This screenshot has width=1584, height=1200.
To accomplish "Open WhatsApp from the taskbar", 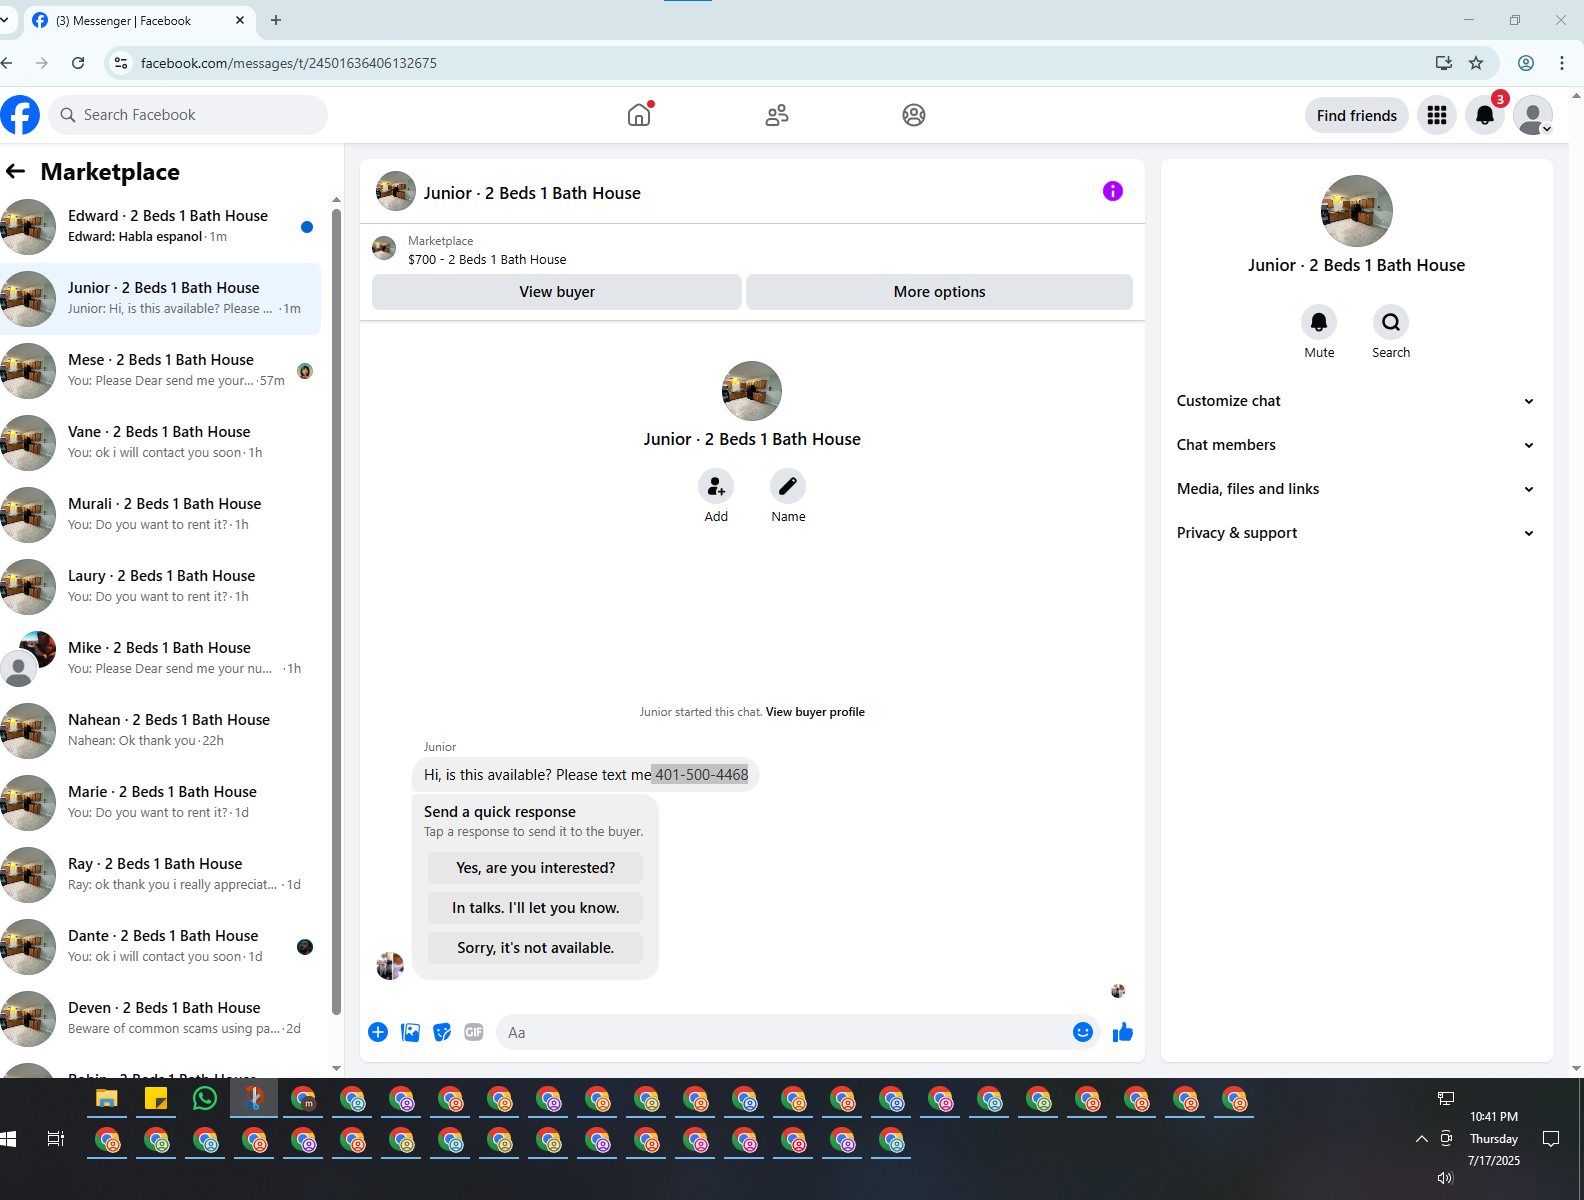I will click(x=205, y=1099).
